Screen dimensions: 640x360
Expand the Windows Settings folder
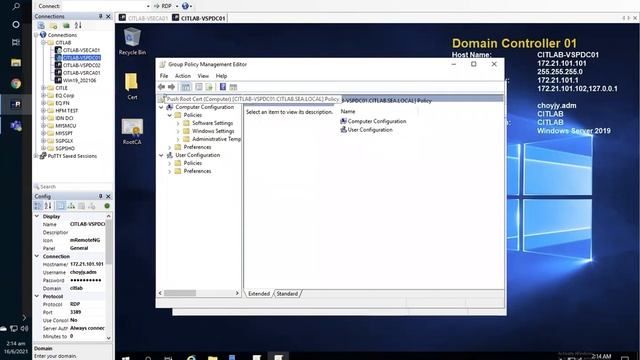[178, 131]
